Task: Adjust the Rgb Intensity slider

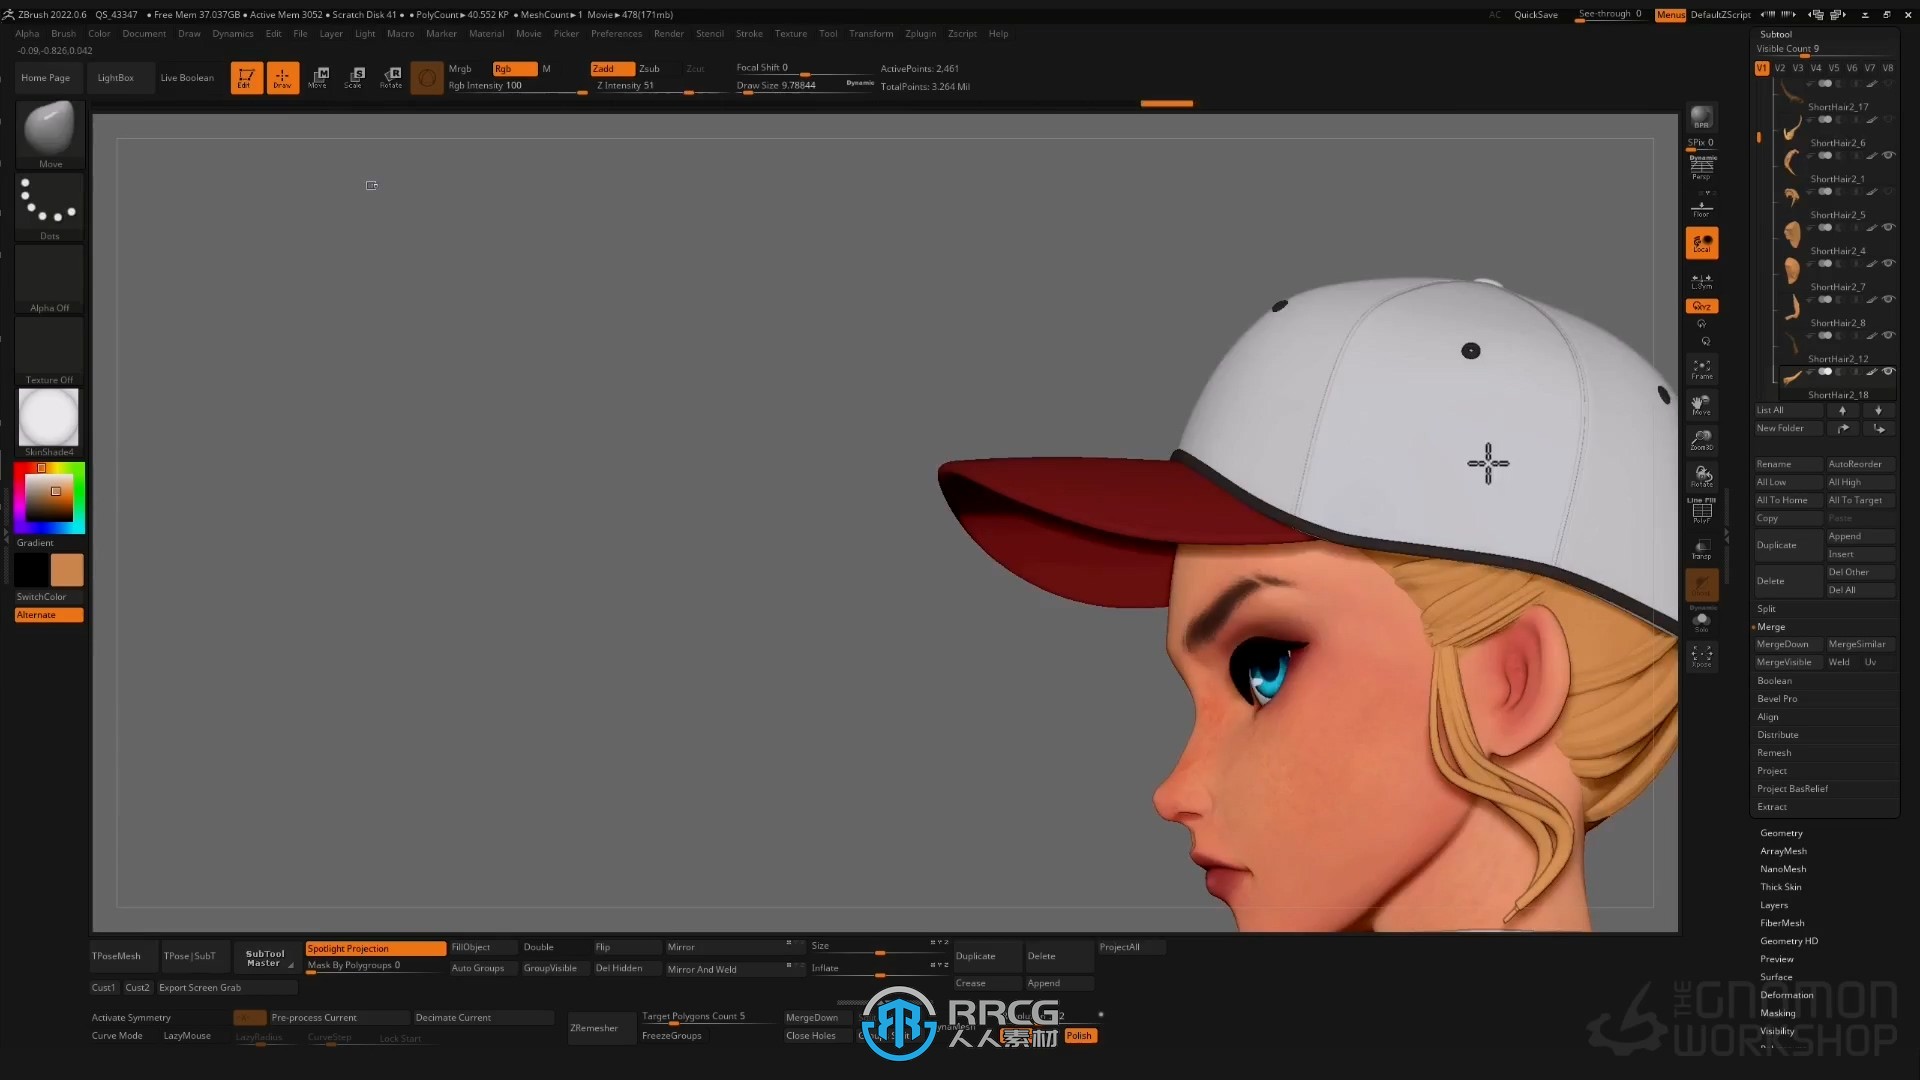Action: (x=517, y=86)
